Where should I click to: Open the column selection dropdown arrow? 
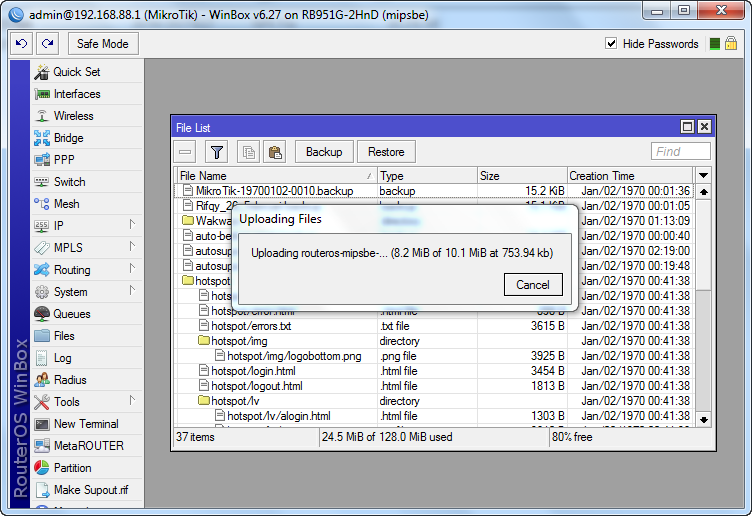click(x=704, y=176)
